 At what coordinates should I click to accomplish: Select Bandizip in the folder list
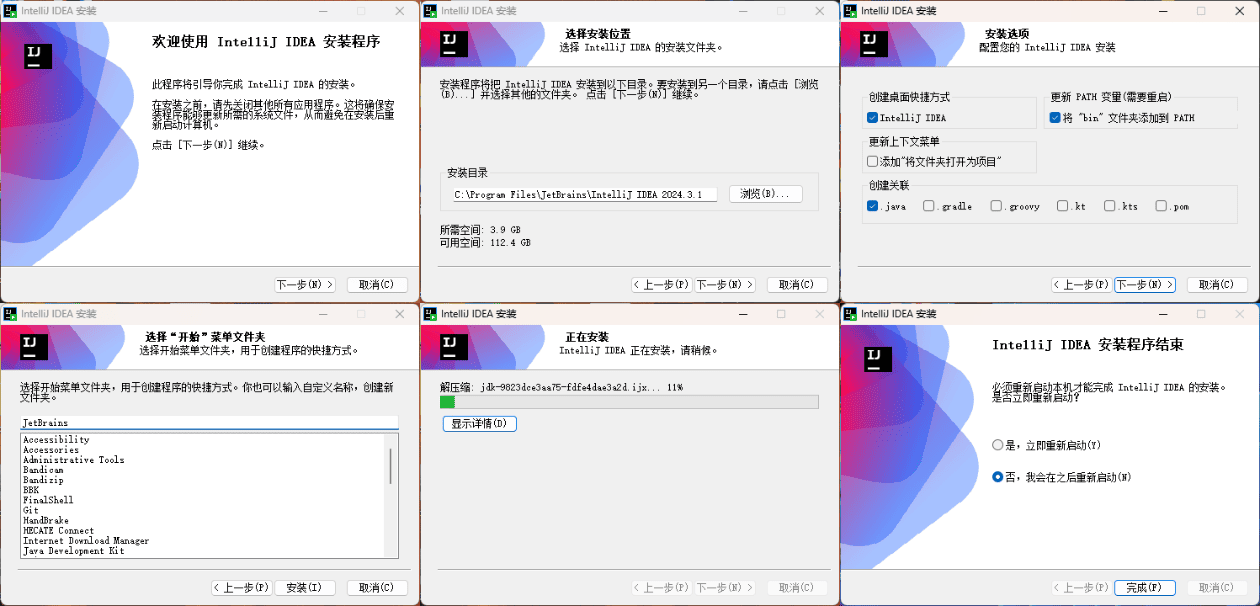(x=43, y=480)
